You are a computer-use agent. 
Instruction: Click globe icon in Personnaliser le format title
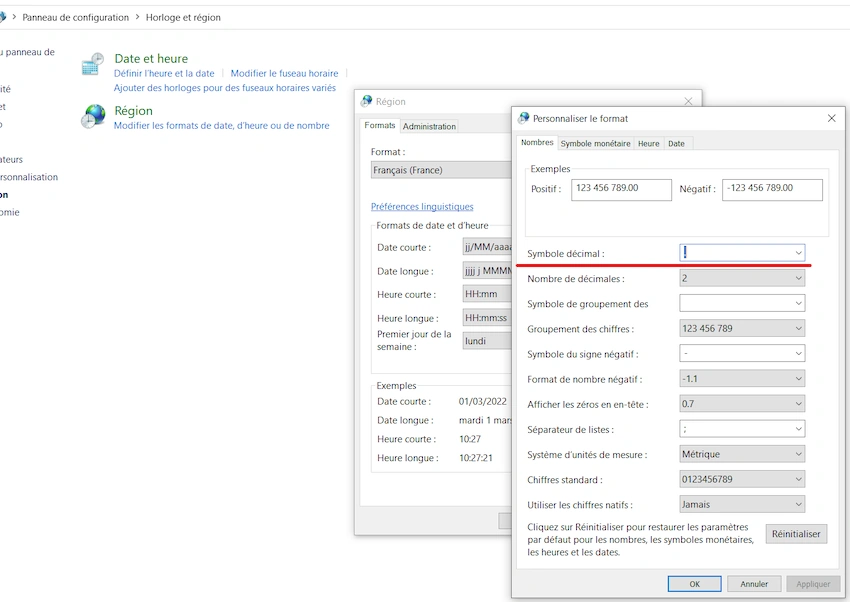click(524, 118)
